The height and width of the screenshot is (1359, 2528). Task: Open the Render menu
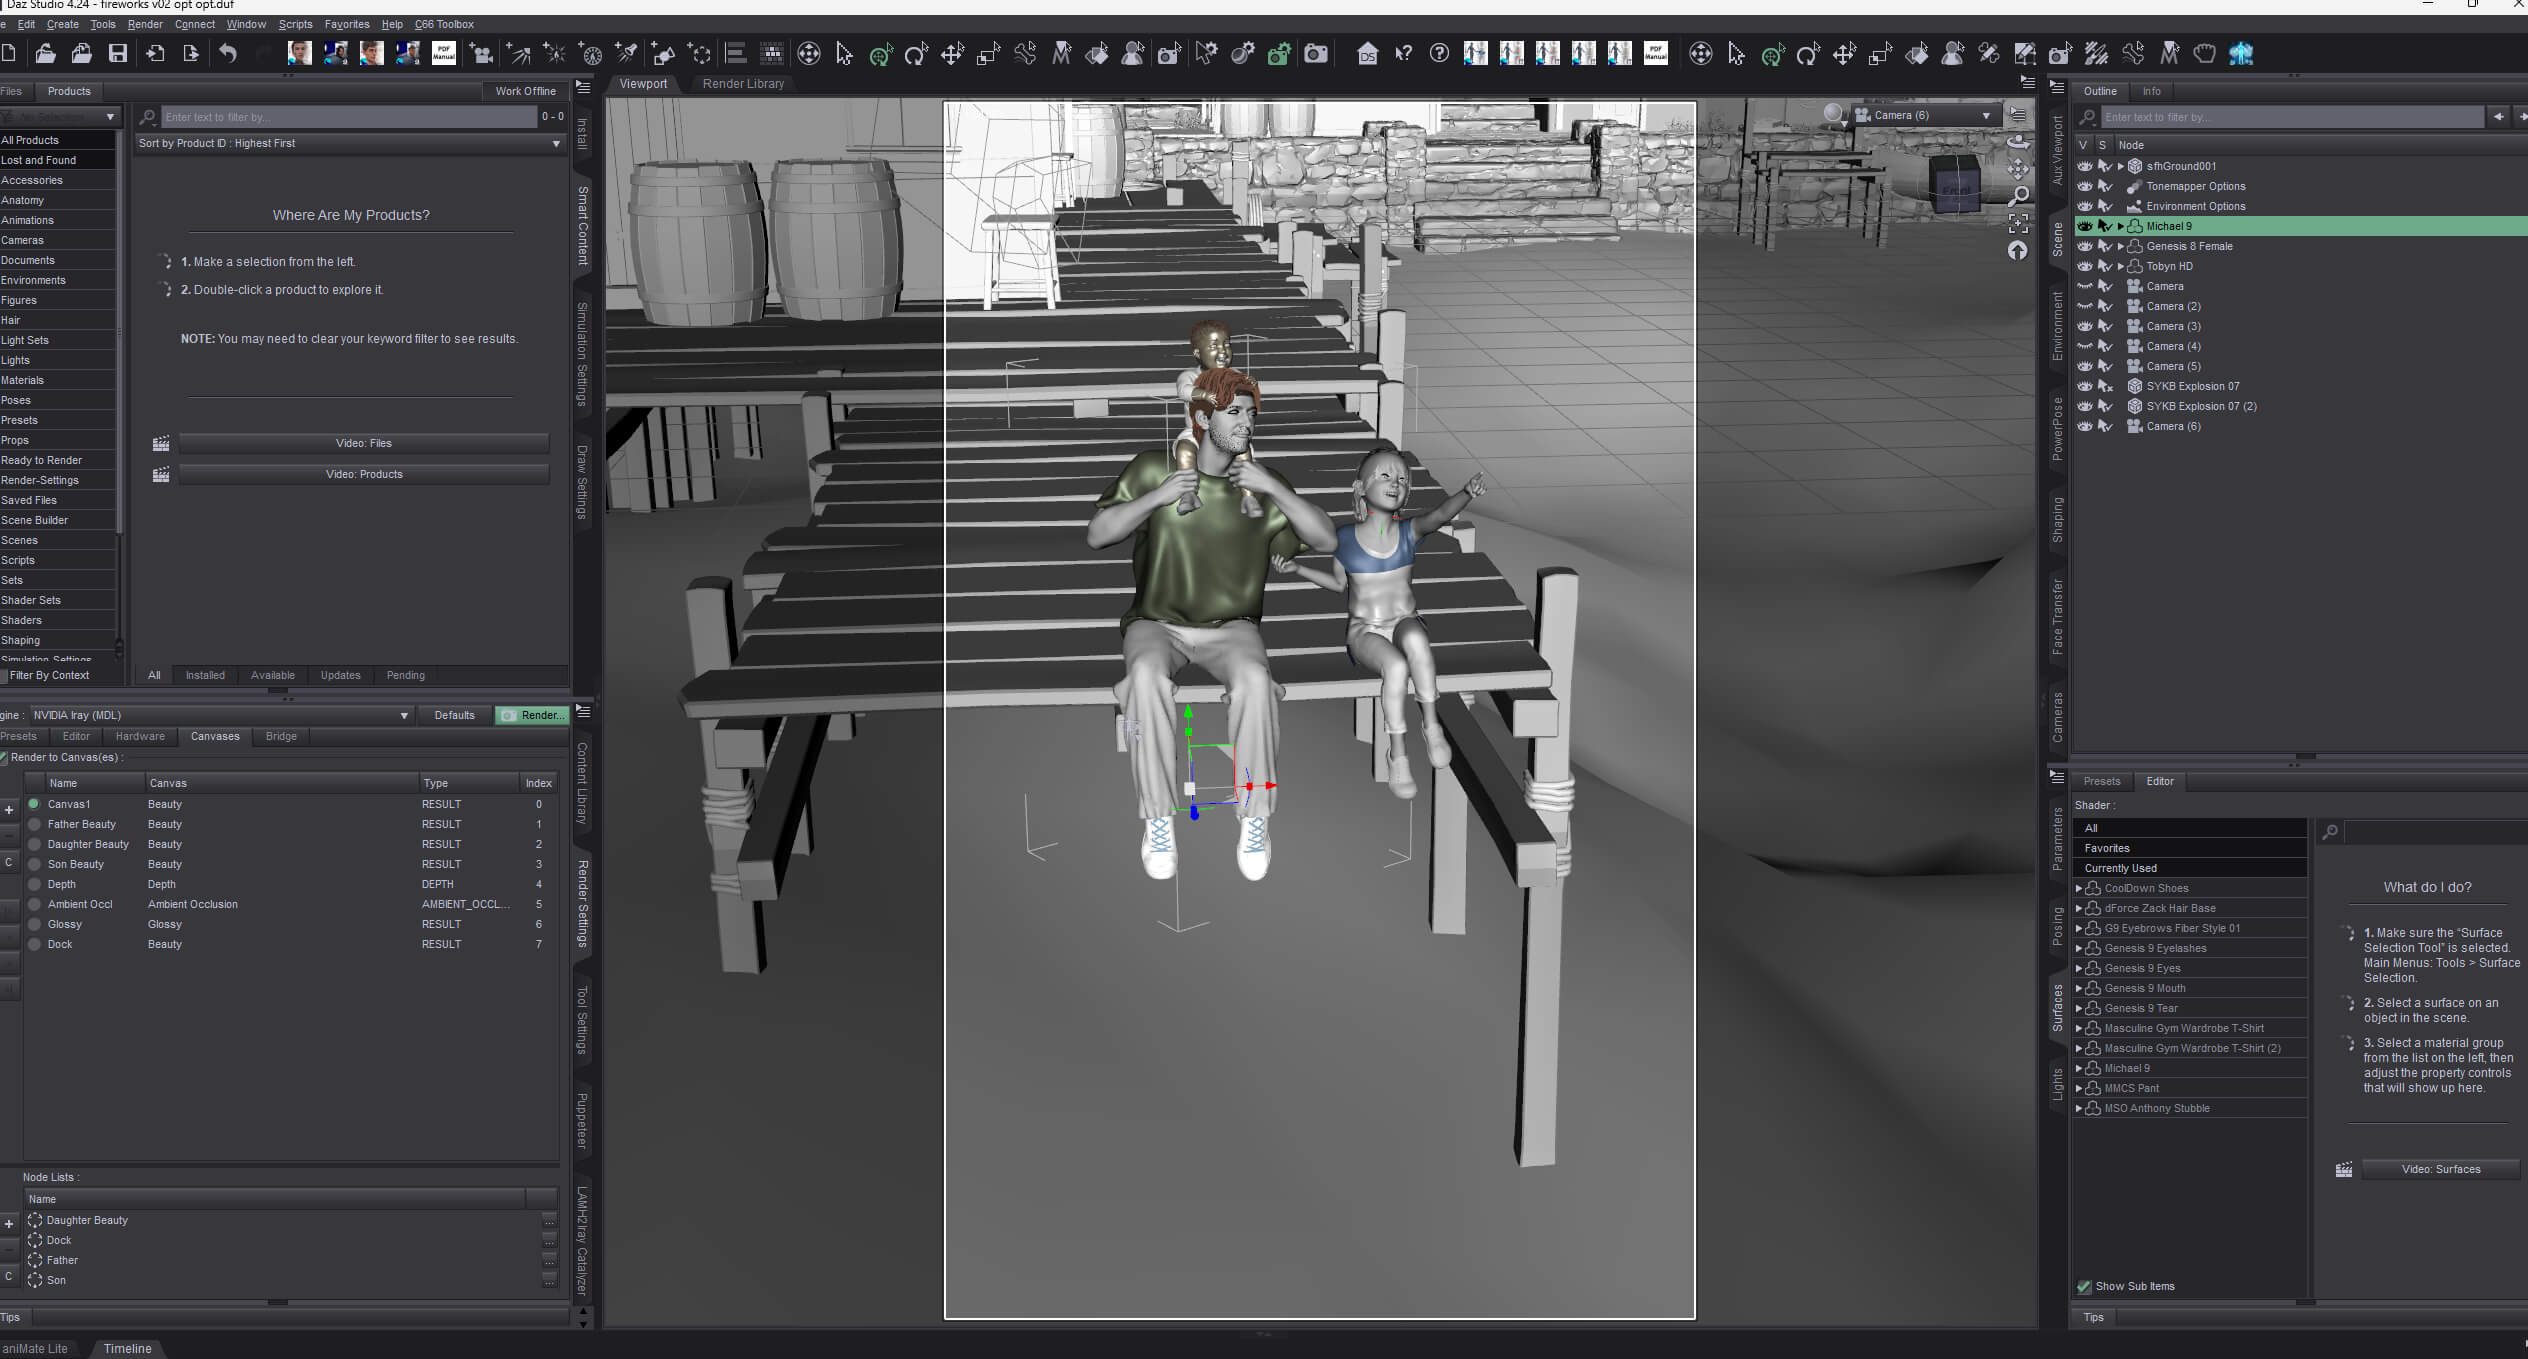pyautogui.click(x=145, y=24)
